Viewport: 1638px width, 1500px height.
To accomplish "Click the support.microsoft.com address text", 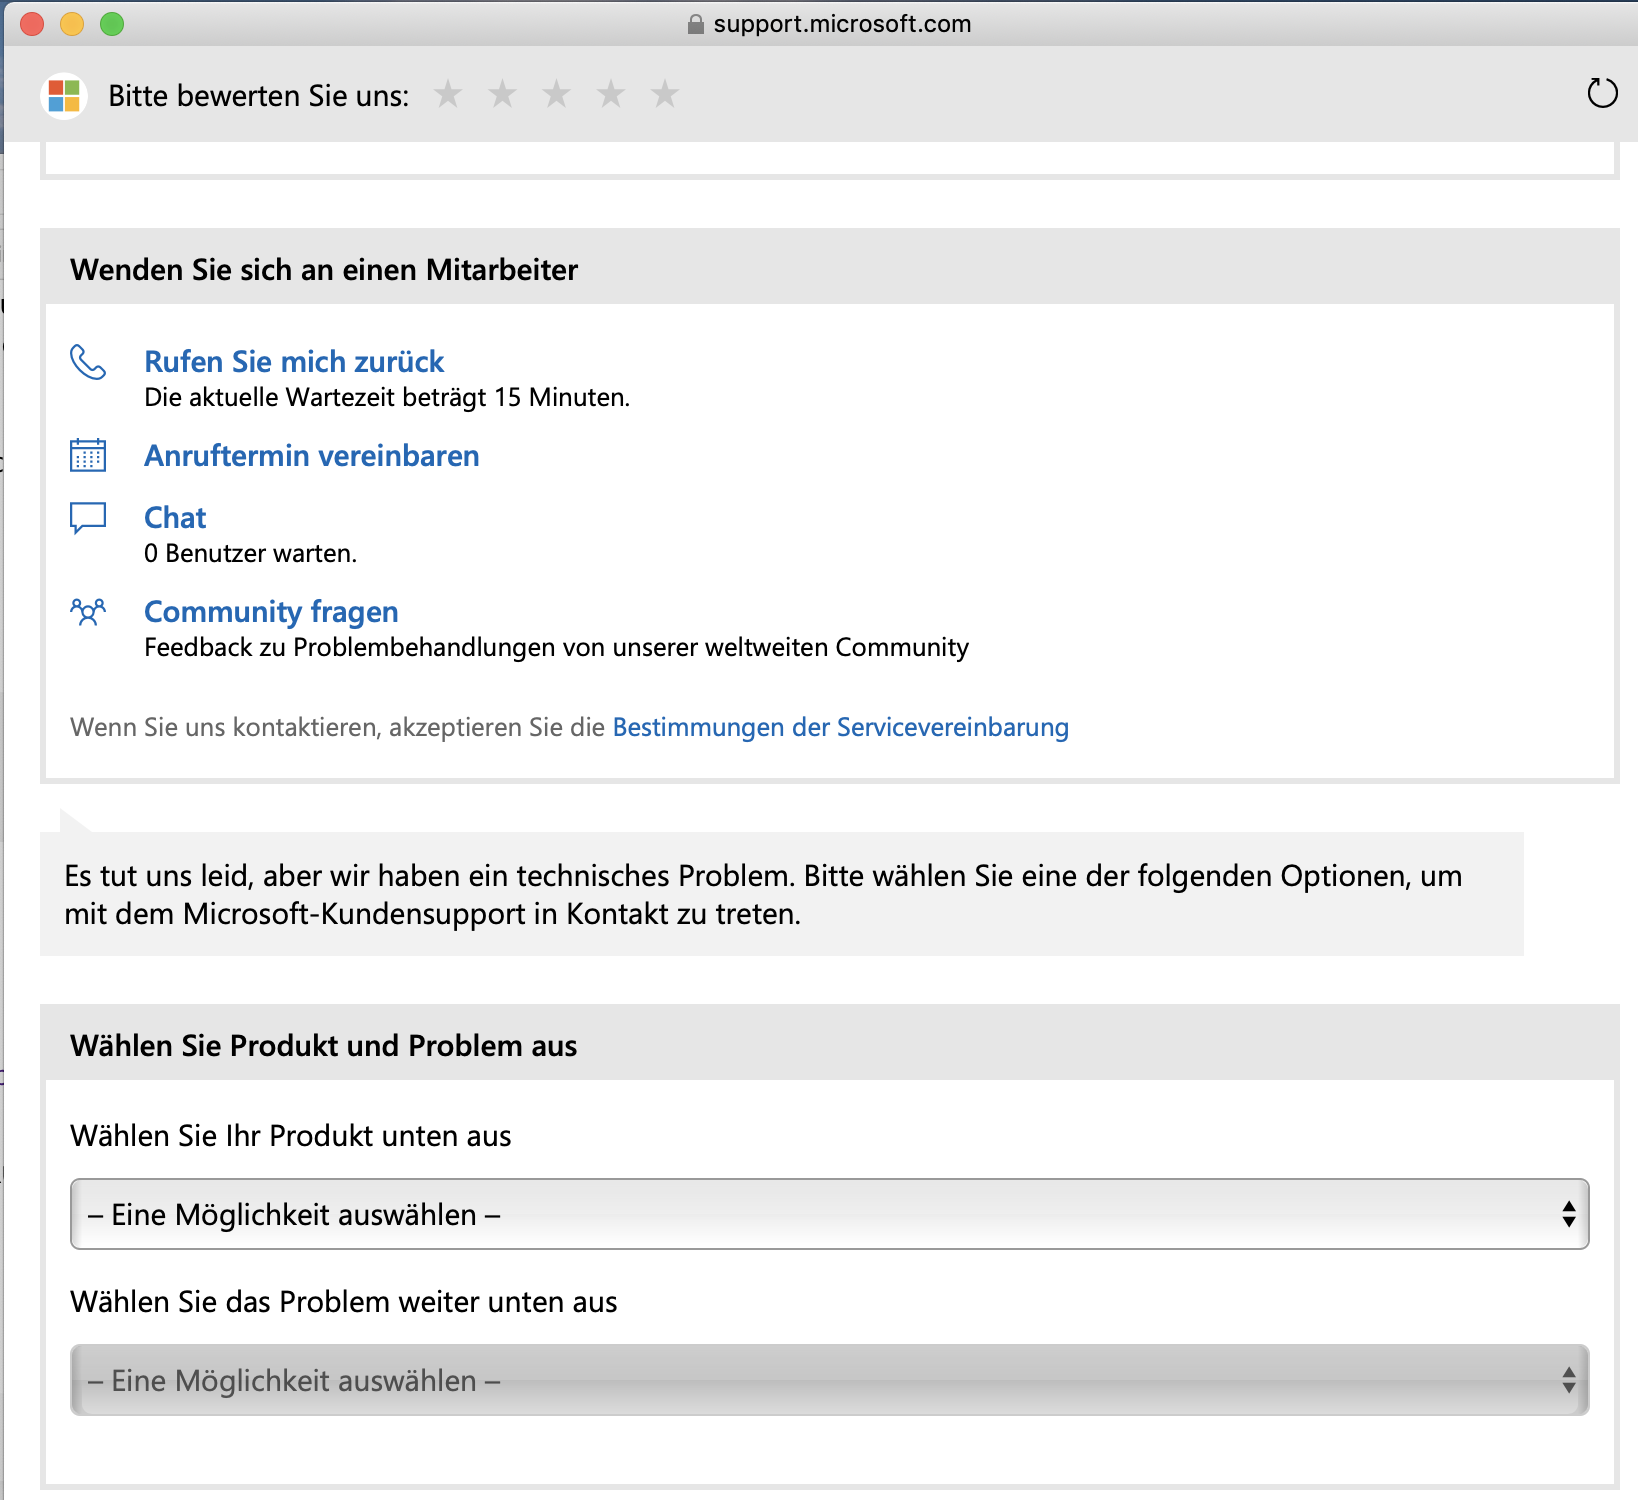I will pyautogui.click(x=842, y=24).
